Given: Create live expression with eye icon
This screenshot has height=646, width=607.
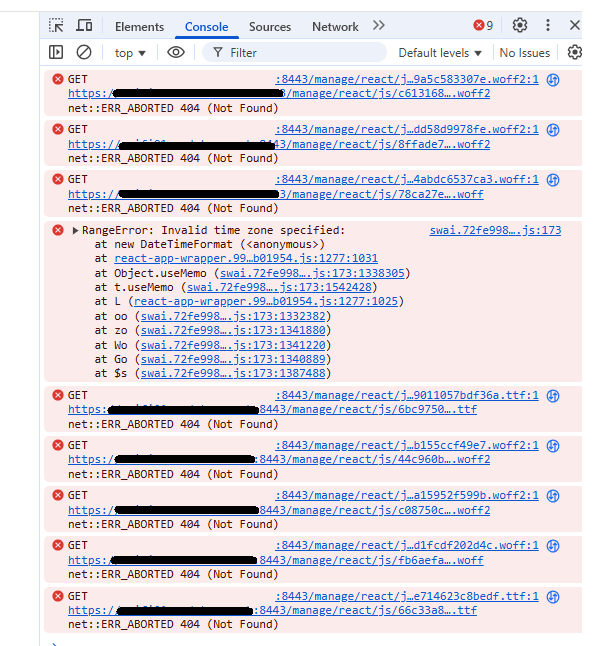Looking at the screenshot, I should tap(176, 52).
